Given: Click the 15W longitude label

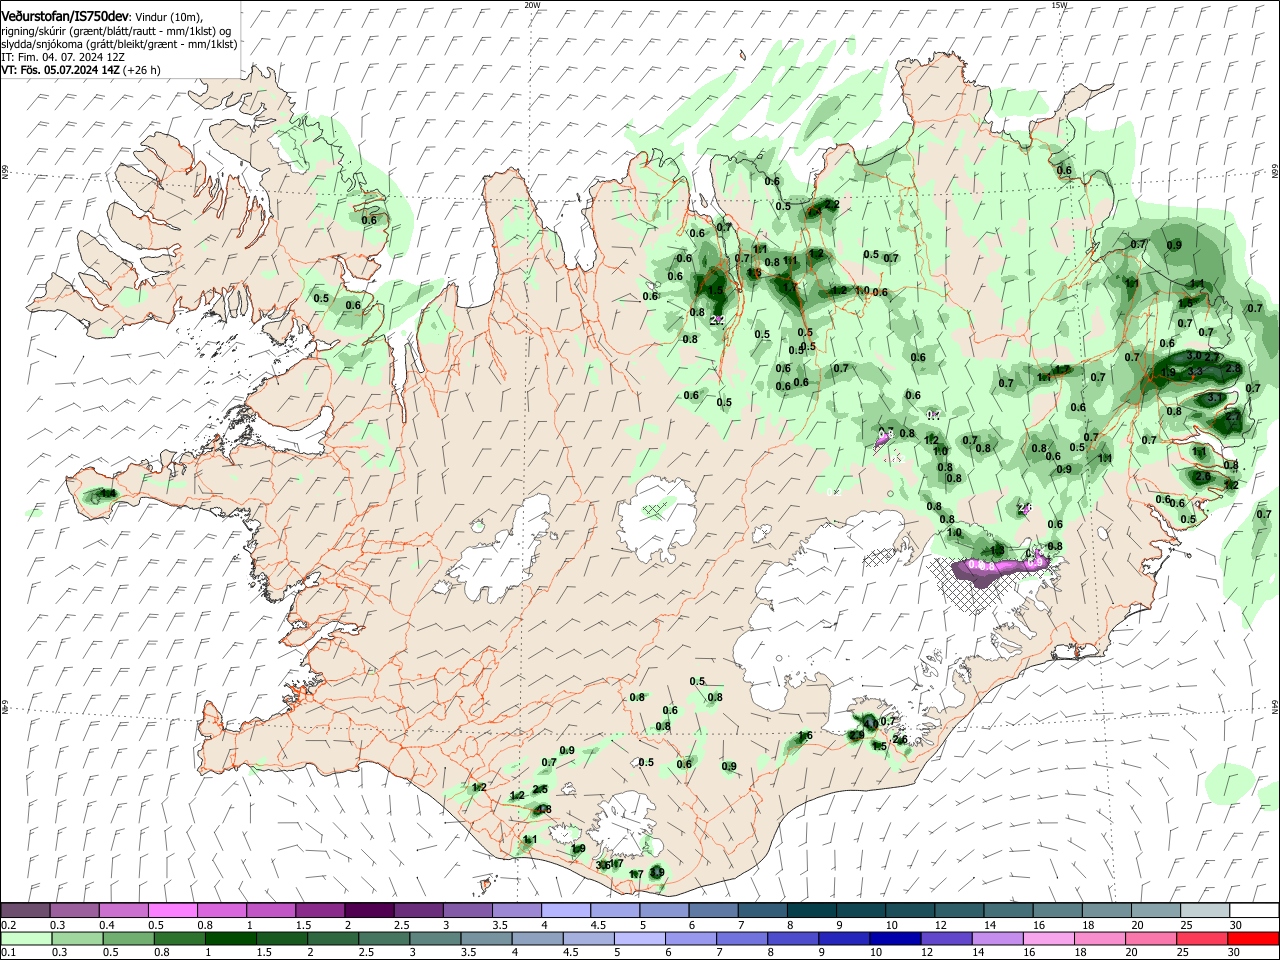Looking at the screenshot, I should tap(1059, 5).
